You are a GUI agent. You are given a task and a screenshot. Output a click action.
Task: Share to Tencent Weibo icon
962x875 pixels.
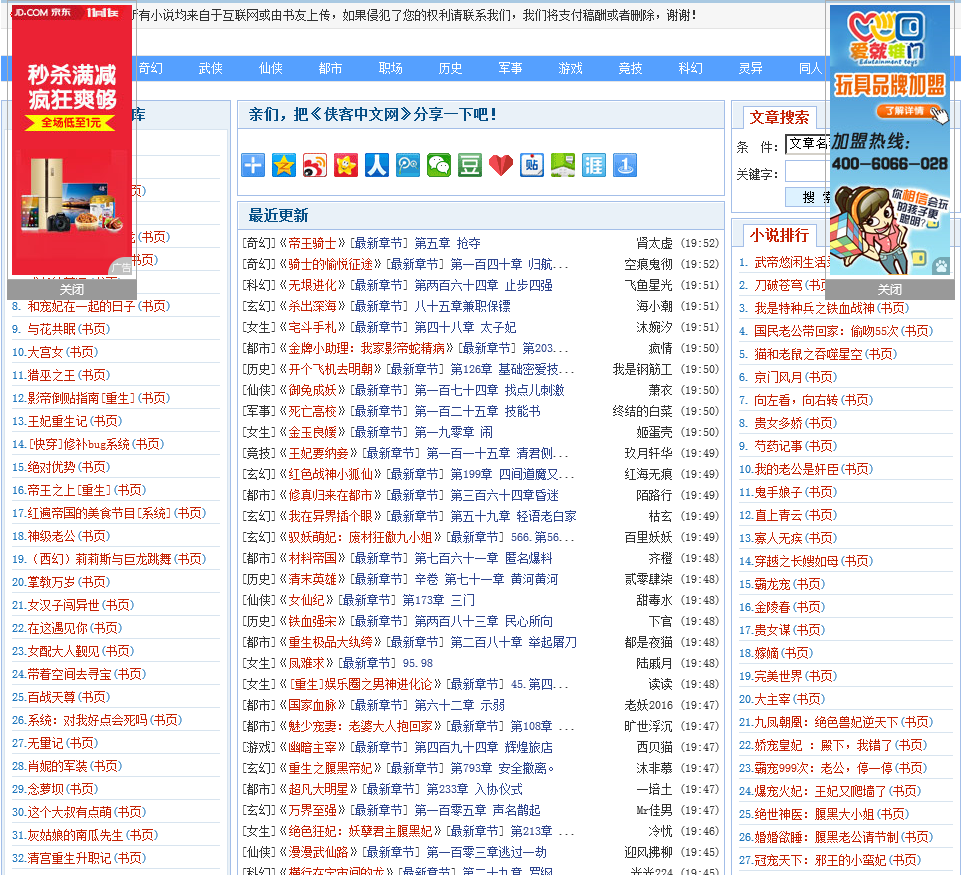pos(408,165)
